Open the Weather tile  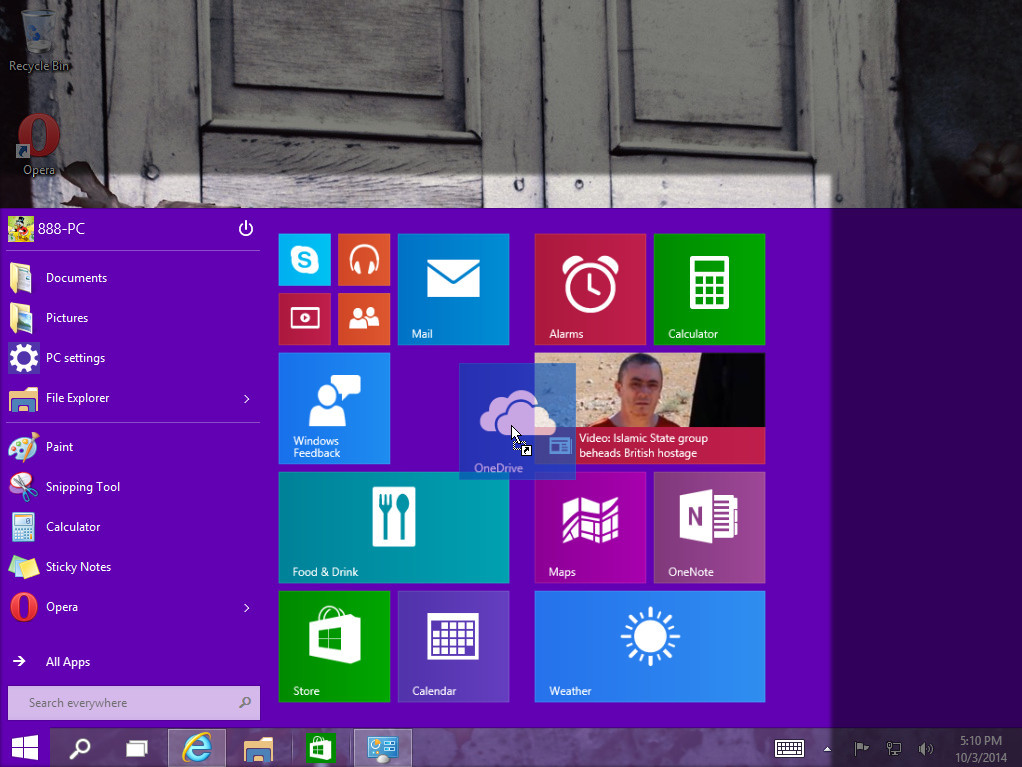[650, 646]
